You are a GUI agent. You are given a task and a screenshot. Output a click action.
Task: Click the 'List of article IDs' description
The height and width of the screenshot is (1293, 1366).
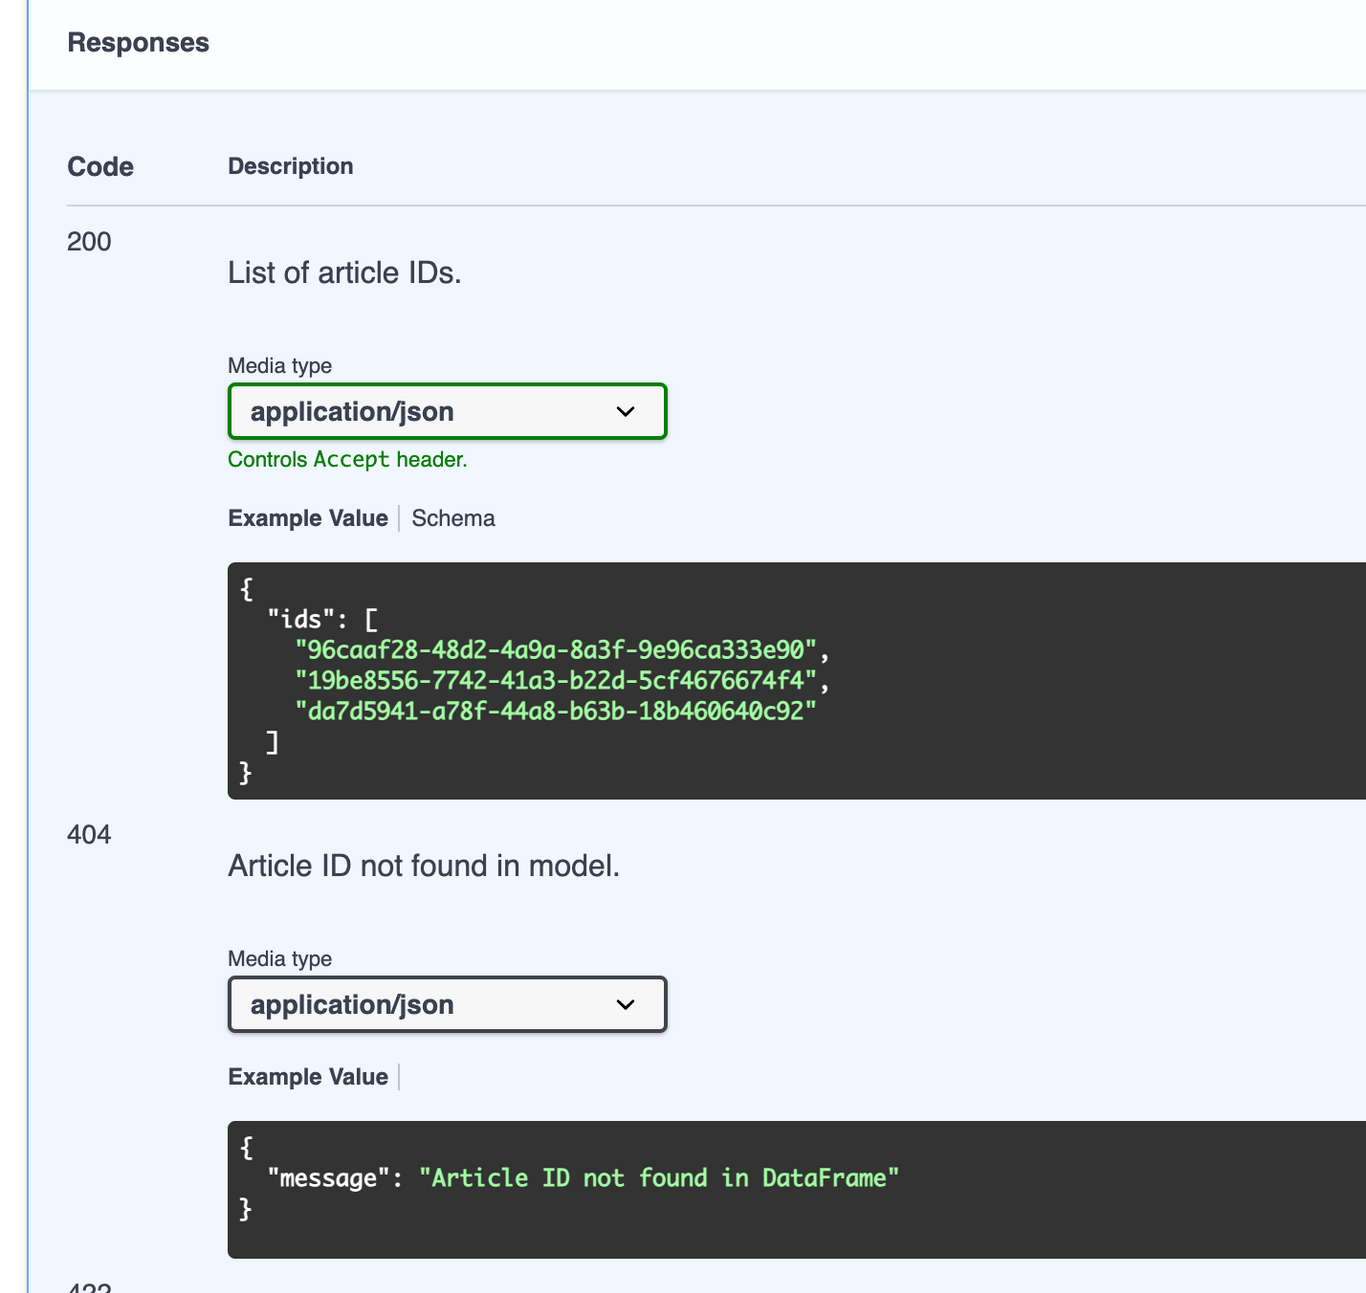coord(345,272)
